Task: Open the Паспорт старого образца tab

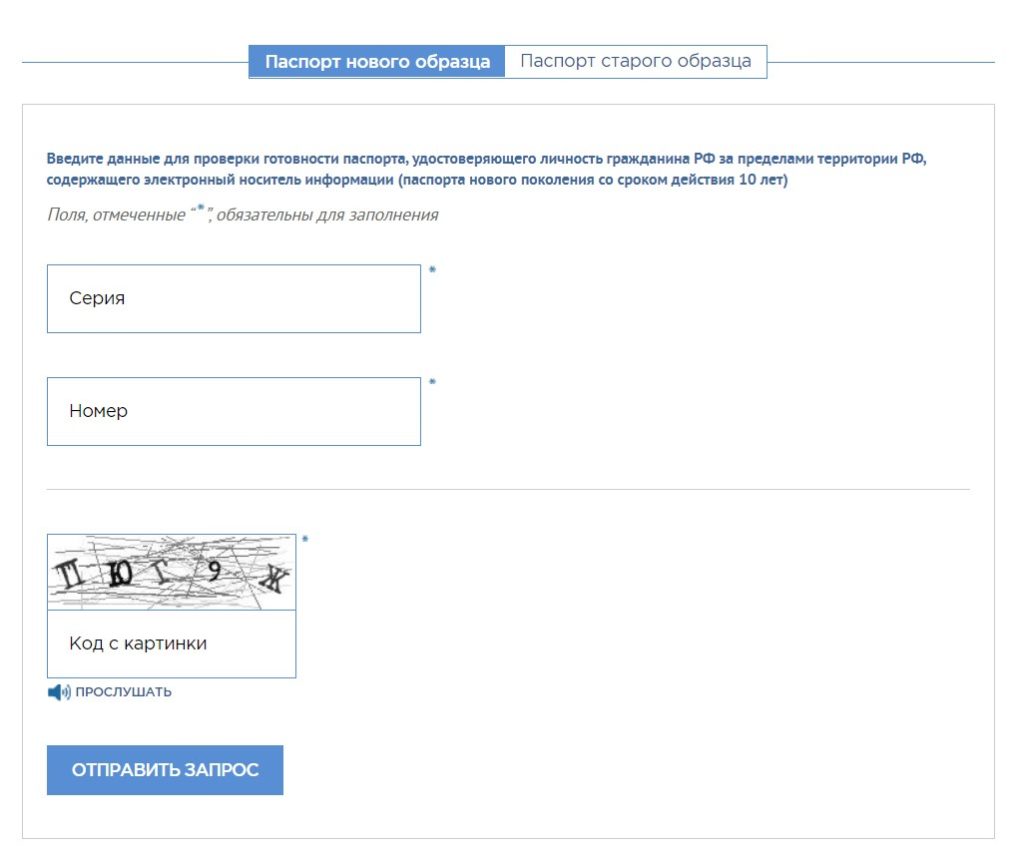Action: point(635,61)
